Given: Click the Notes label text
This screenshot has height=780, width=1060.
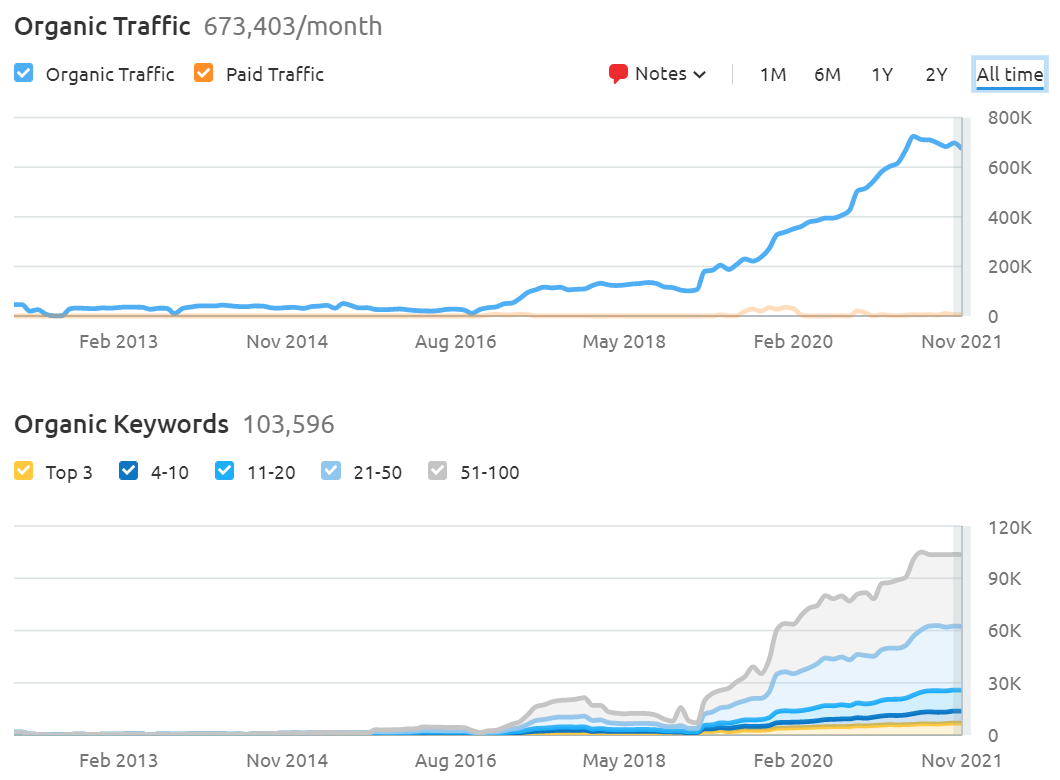Looking at the screenshot, I should (x=661, y=74).
